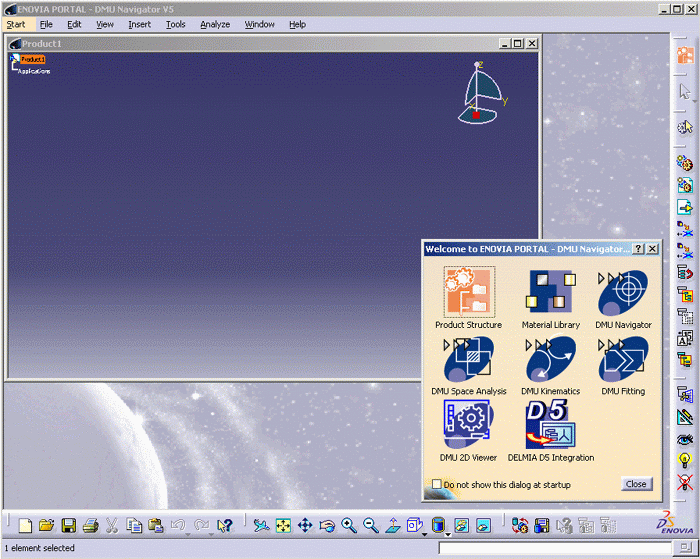
Task: Open the Quick View dropdown arrow beside the cube icon
Action: click(x=424, y=534)
